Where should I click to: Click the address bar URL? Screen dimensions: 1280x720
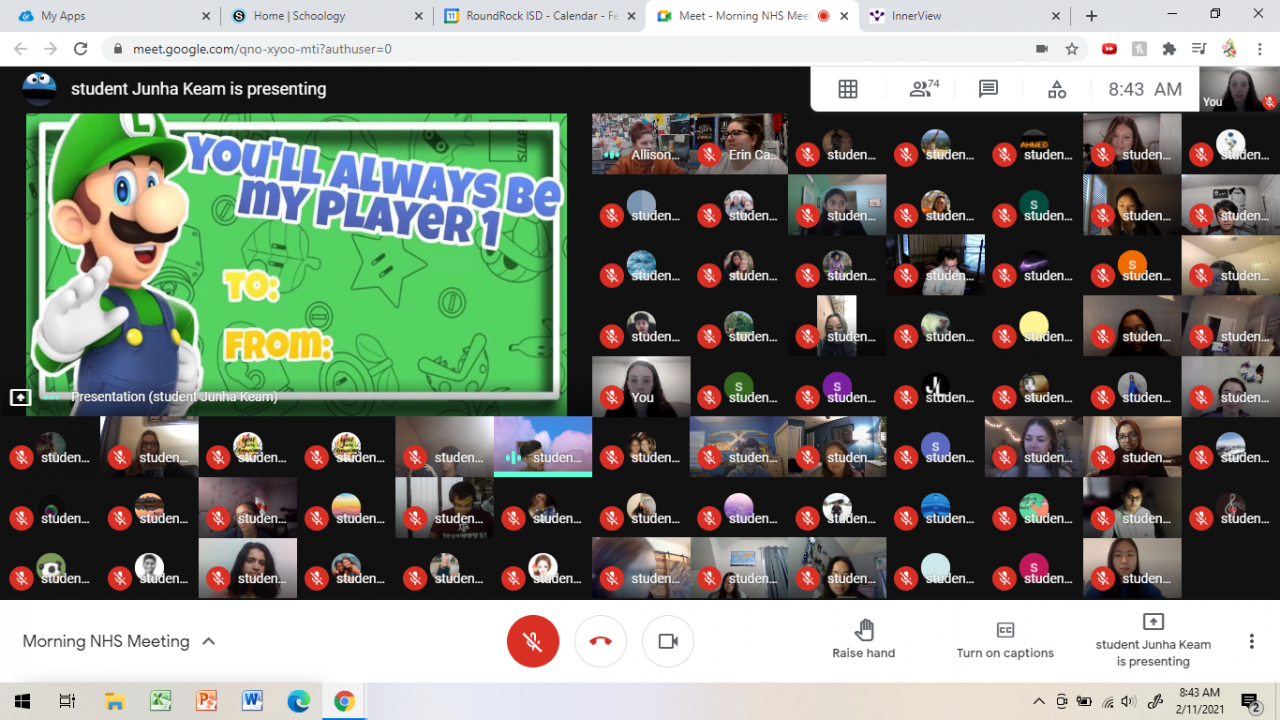(x=263, y=49)
